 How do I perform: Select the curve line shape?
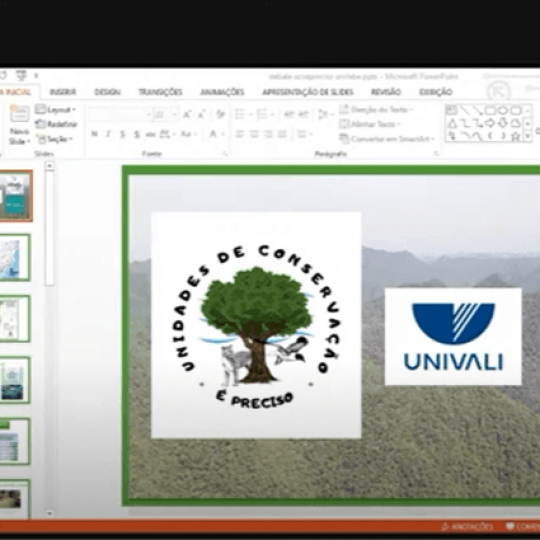477,136
